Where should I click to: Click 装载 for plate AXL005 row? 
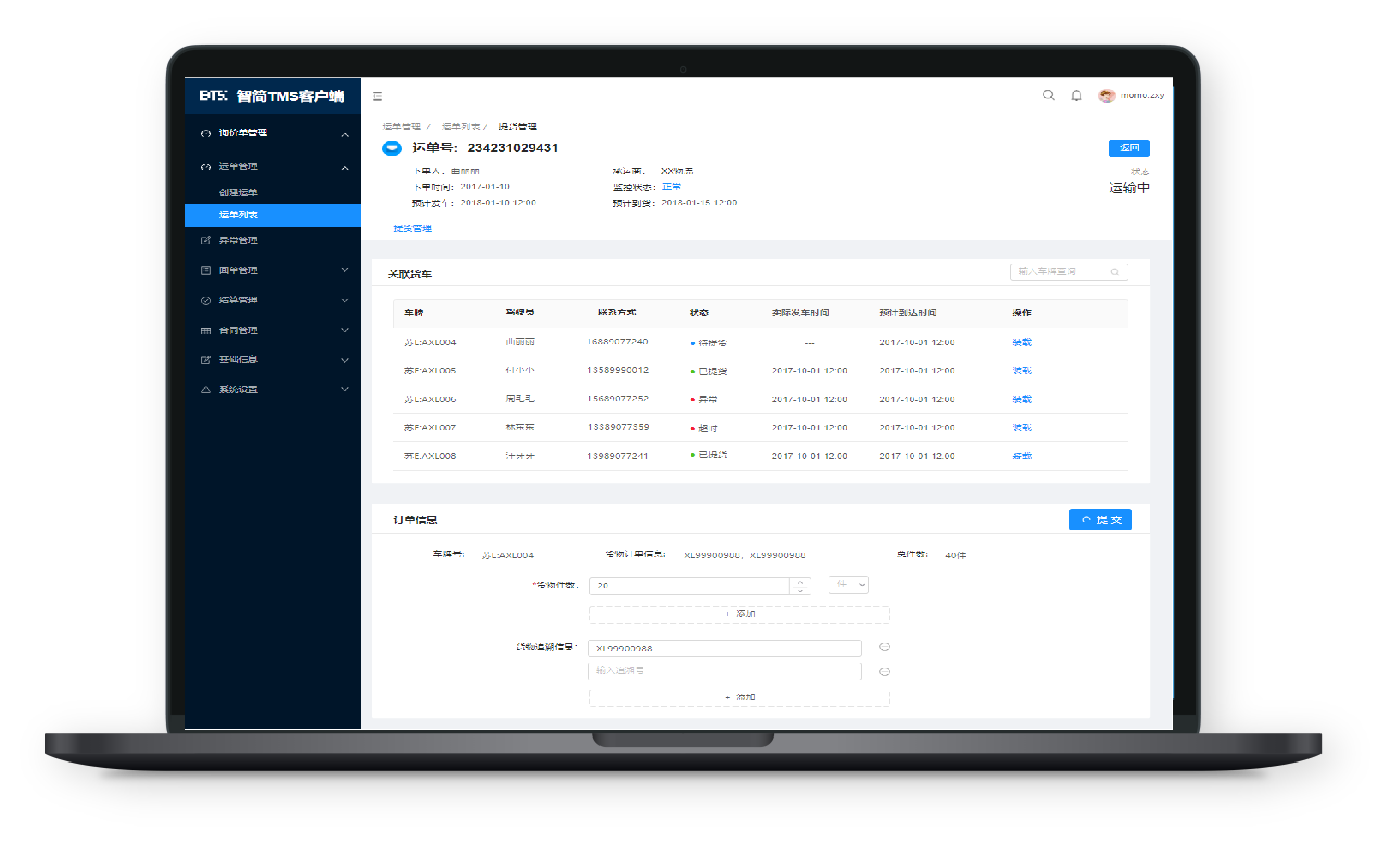click(1022, 371)
